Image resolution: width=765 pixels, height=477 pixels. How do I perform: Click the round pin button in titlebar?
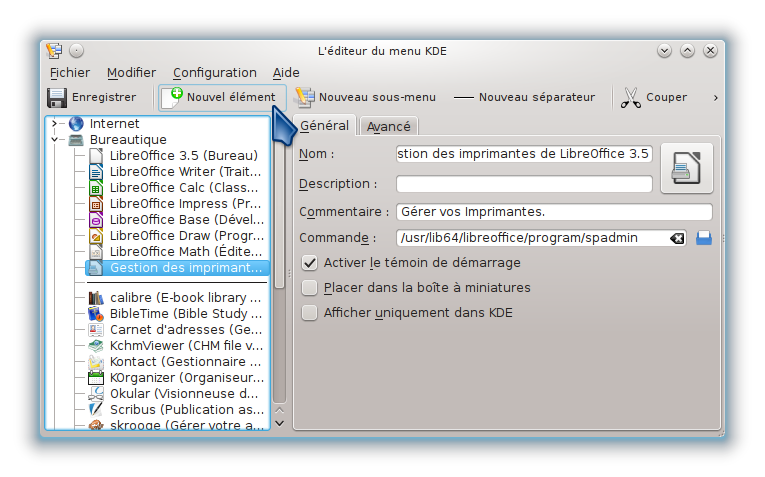tap(77, 50)
